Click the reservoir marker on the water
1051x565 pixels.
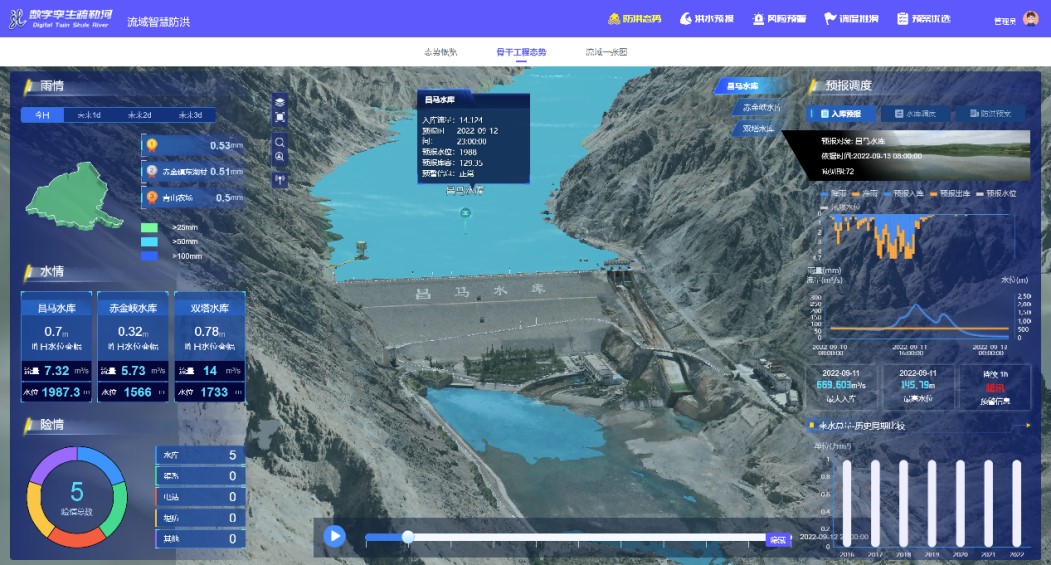click(x=464, y=212)
